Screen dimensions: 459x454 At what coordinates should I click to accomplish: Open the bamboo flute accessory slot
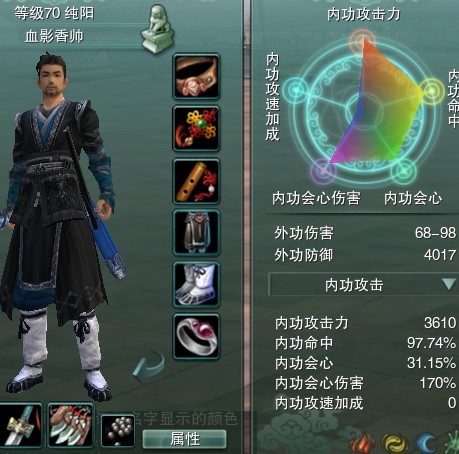click(196, 181)
